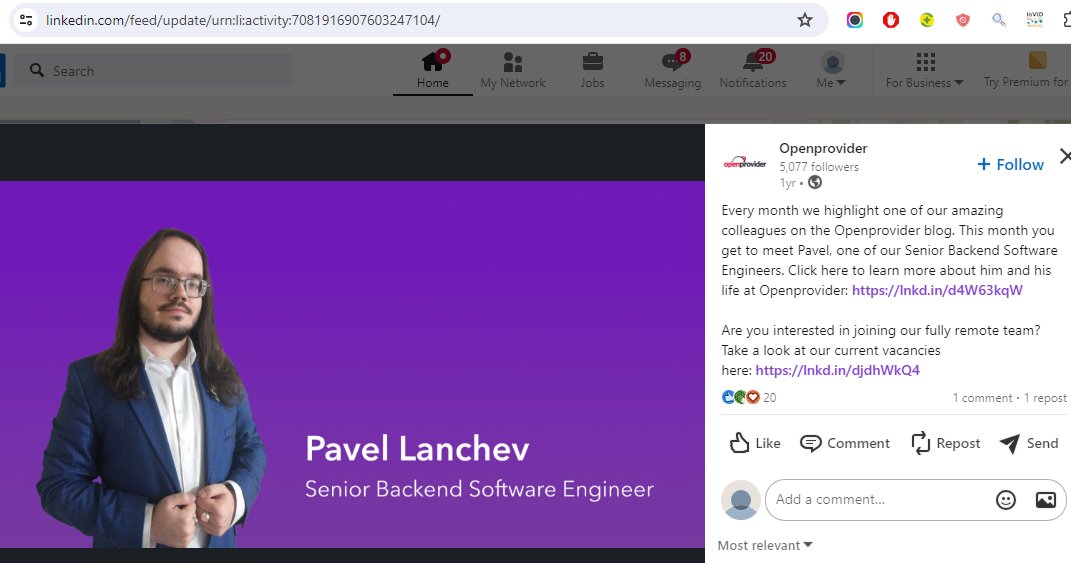Click the Try Premium link
The height and width of the screenshot is (563, 1071).
[1026, 70]
